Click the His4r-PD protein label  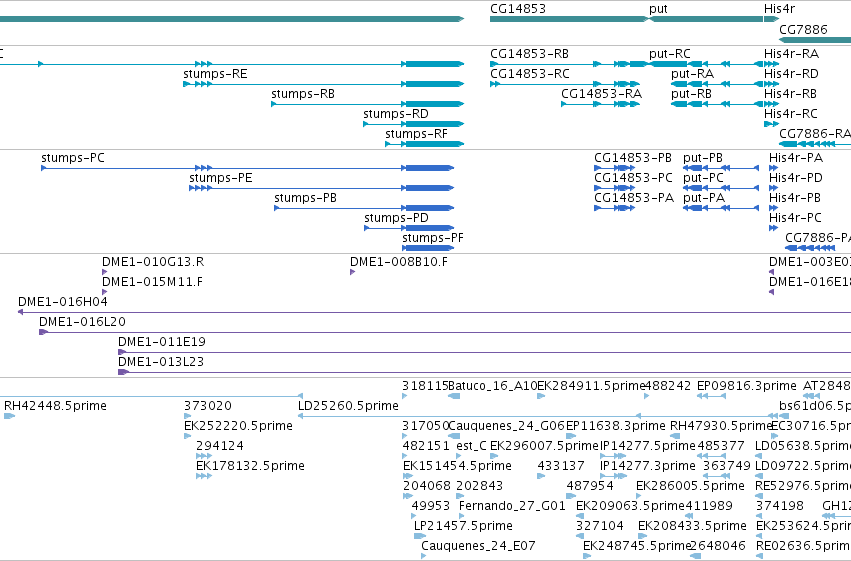tap(796, 178)
